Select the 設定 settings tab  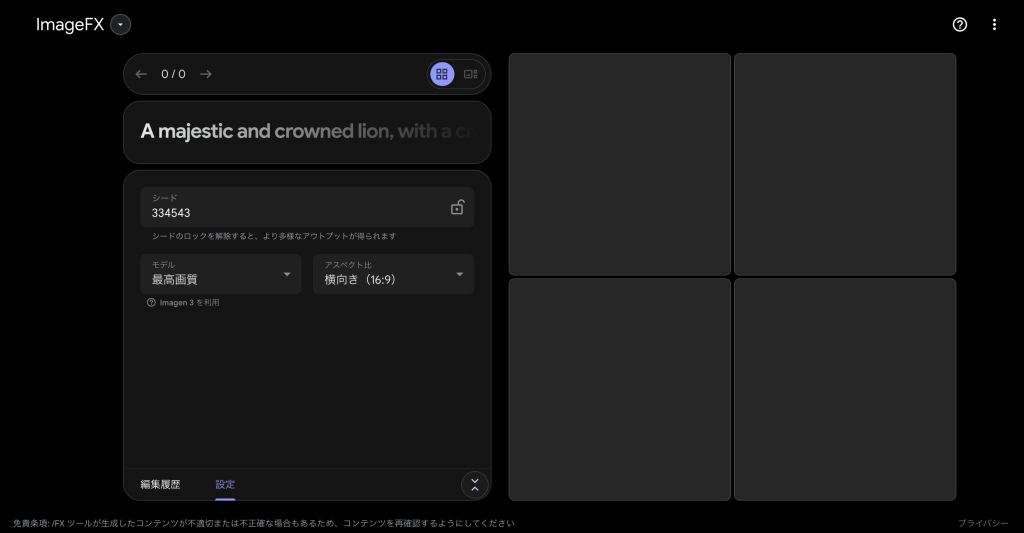(x=225, y=484)
